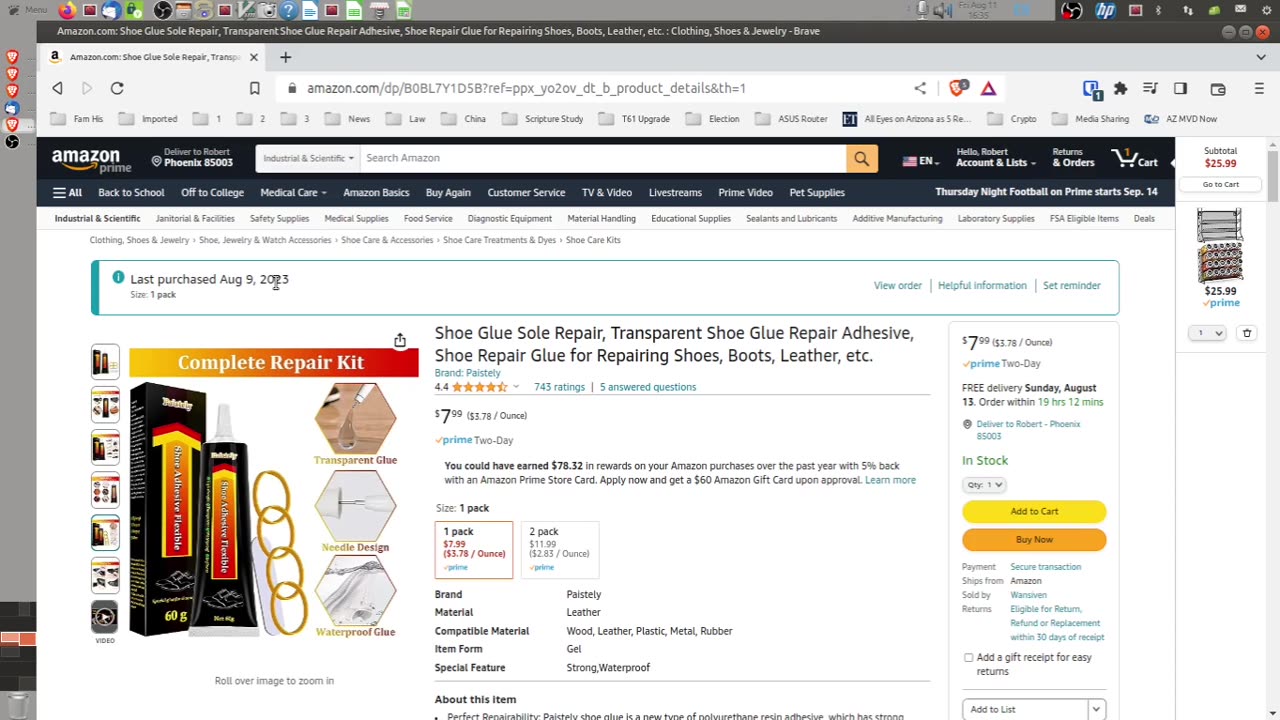
Task: Select the 2 pack size option
Action: [x=559, y=550]
